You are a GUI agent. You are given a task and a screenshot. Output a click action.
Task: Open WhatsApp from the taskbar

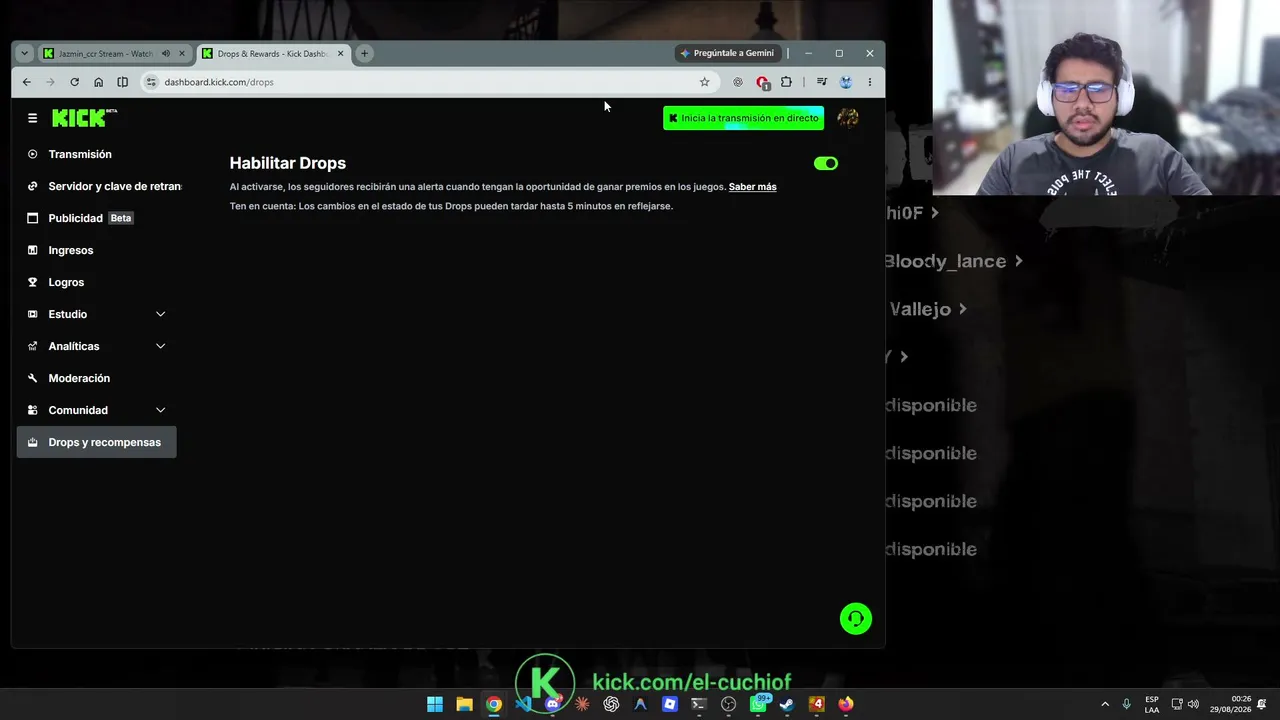(x=758, y=704)
